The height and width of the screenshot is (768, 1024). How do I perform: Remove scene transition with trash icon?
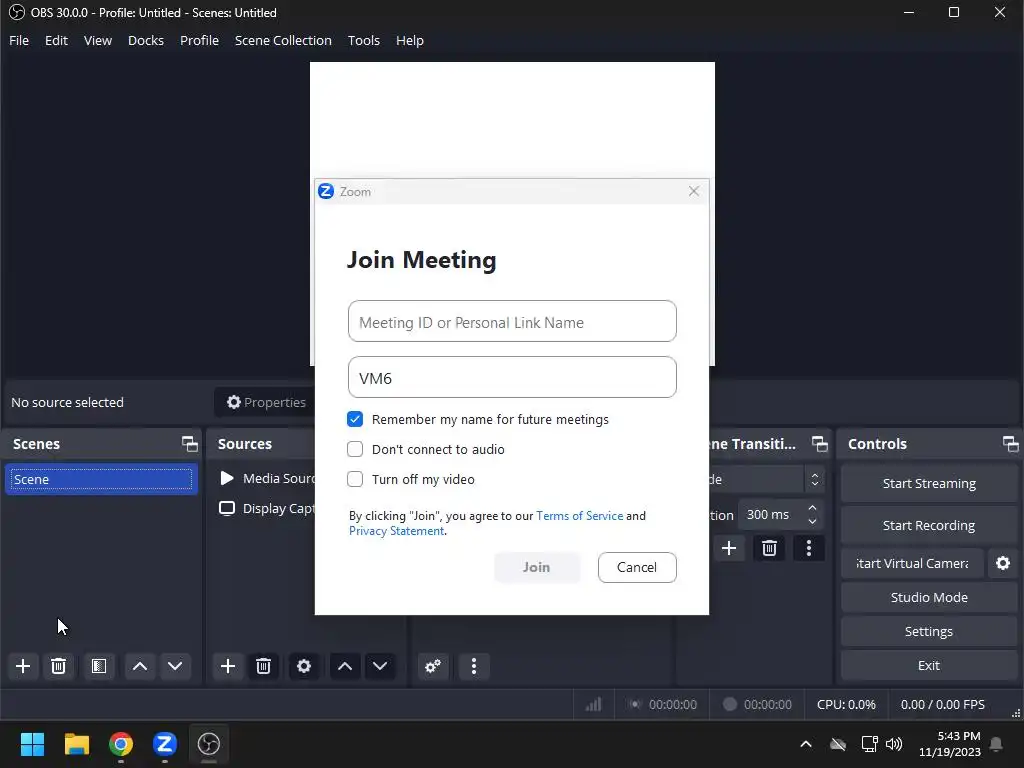point(769,548)
